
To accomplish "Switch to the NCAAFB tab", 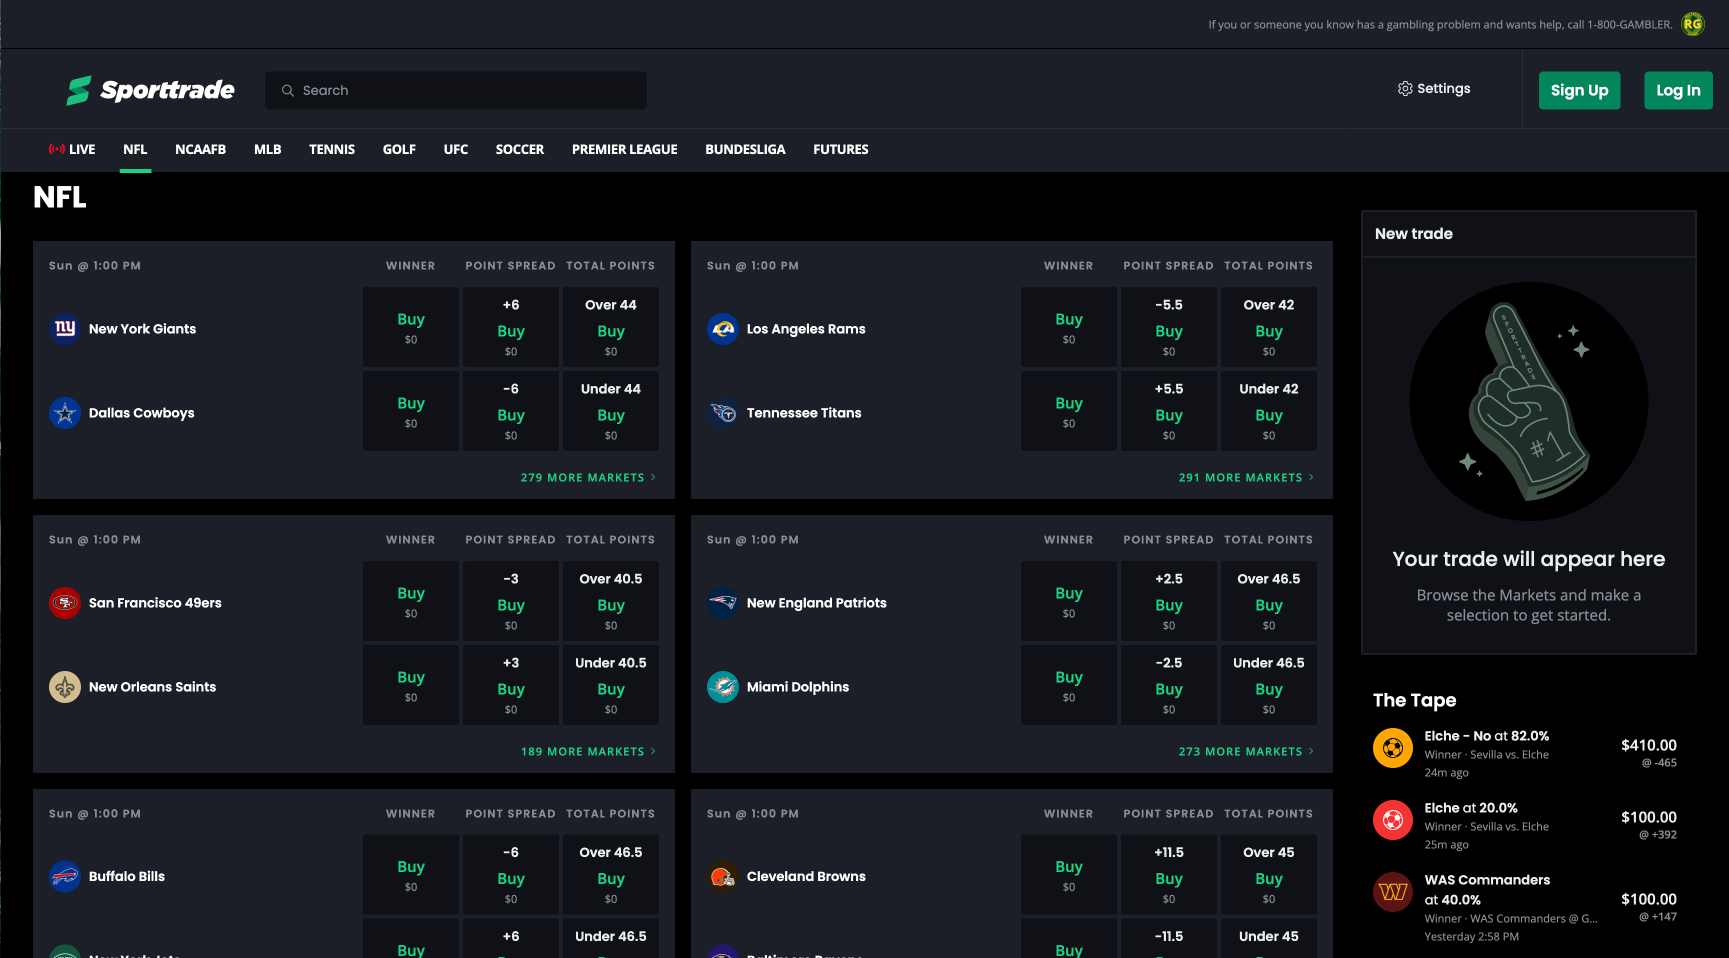I will tap(200, 149).
